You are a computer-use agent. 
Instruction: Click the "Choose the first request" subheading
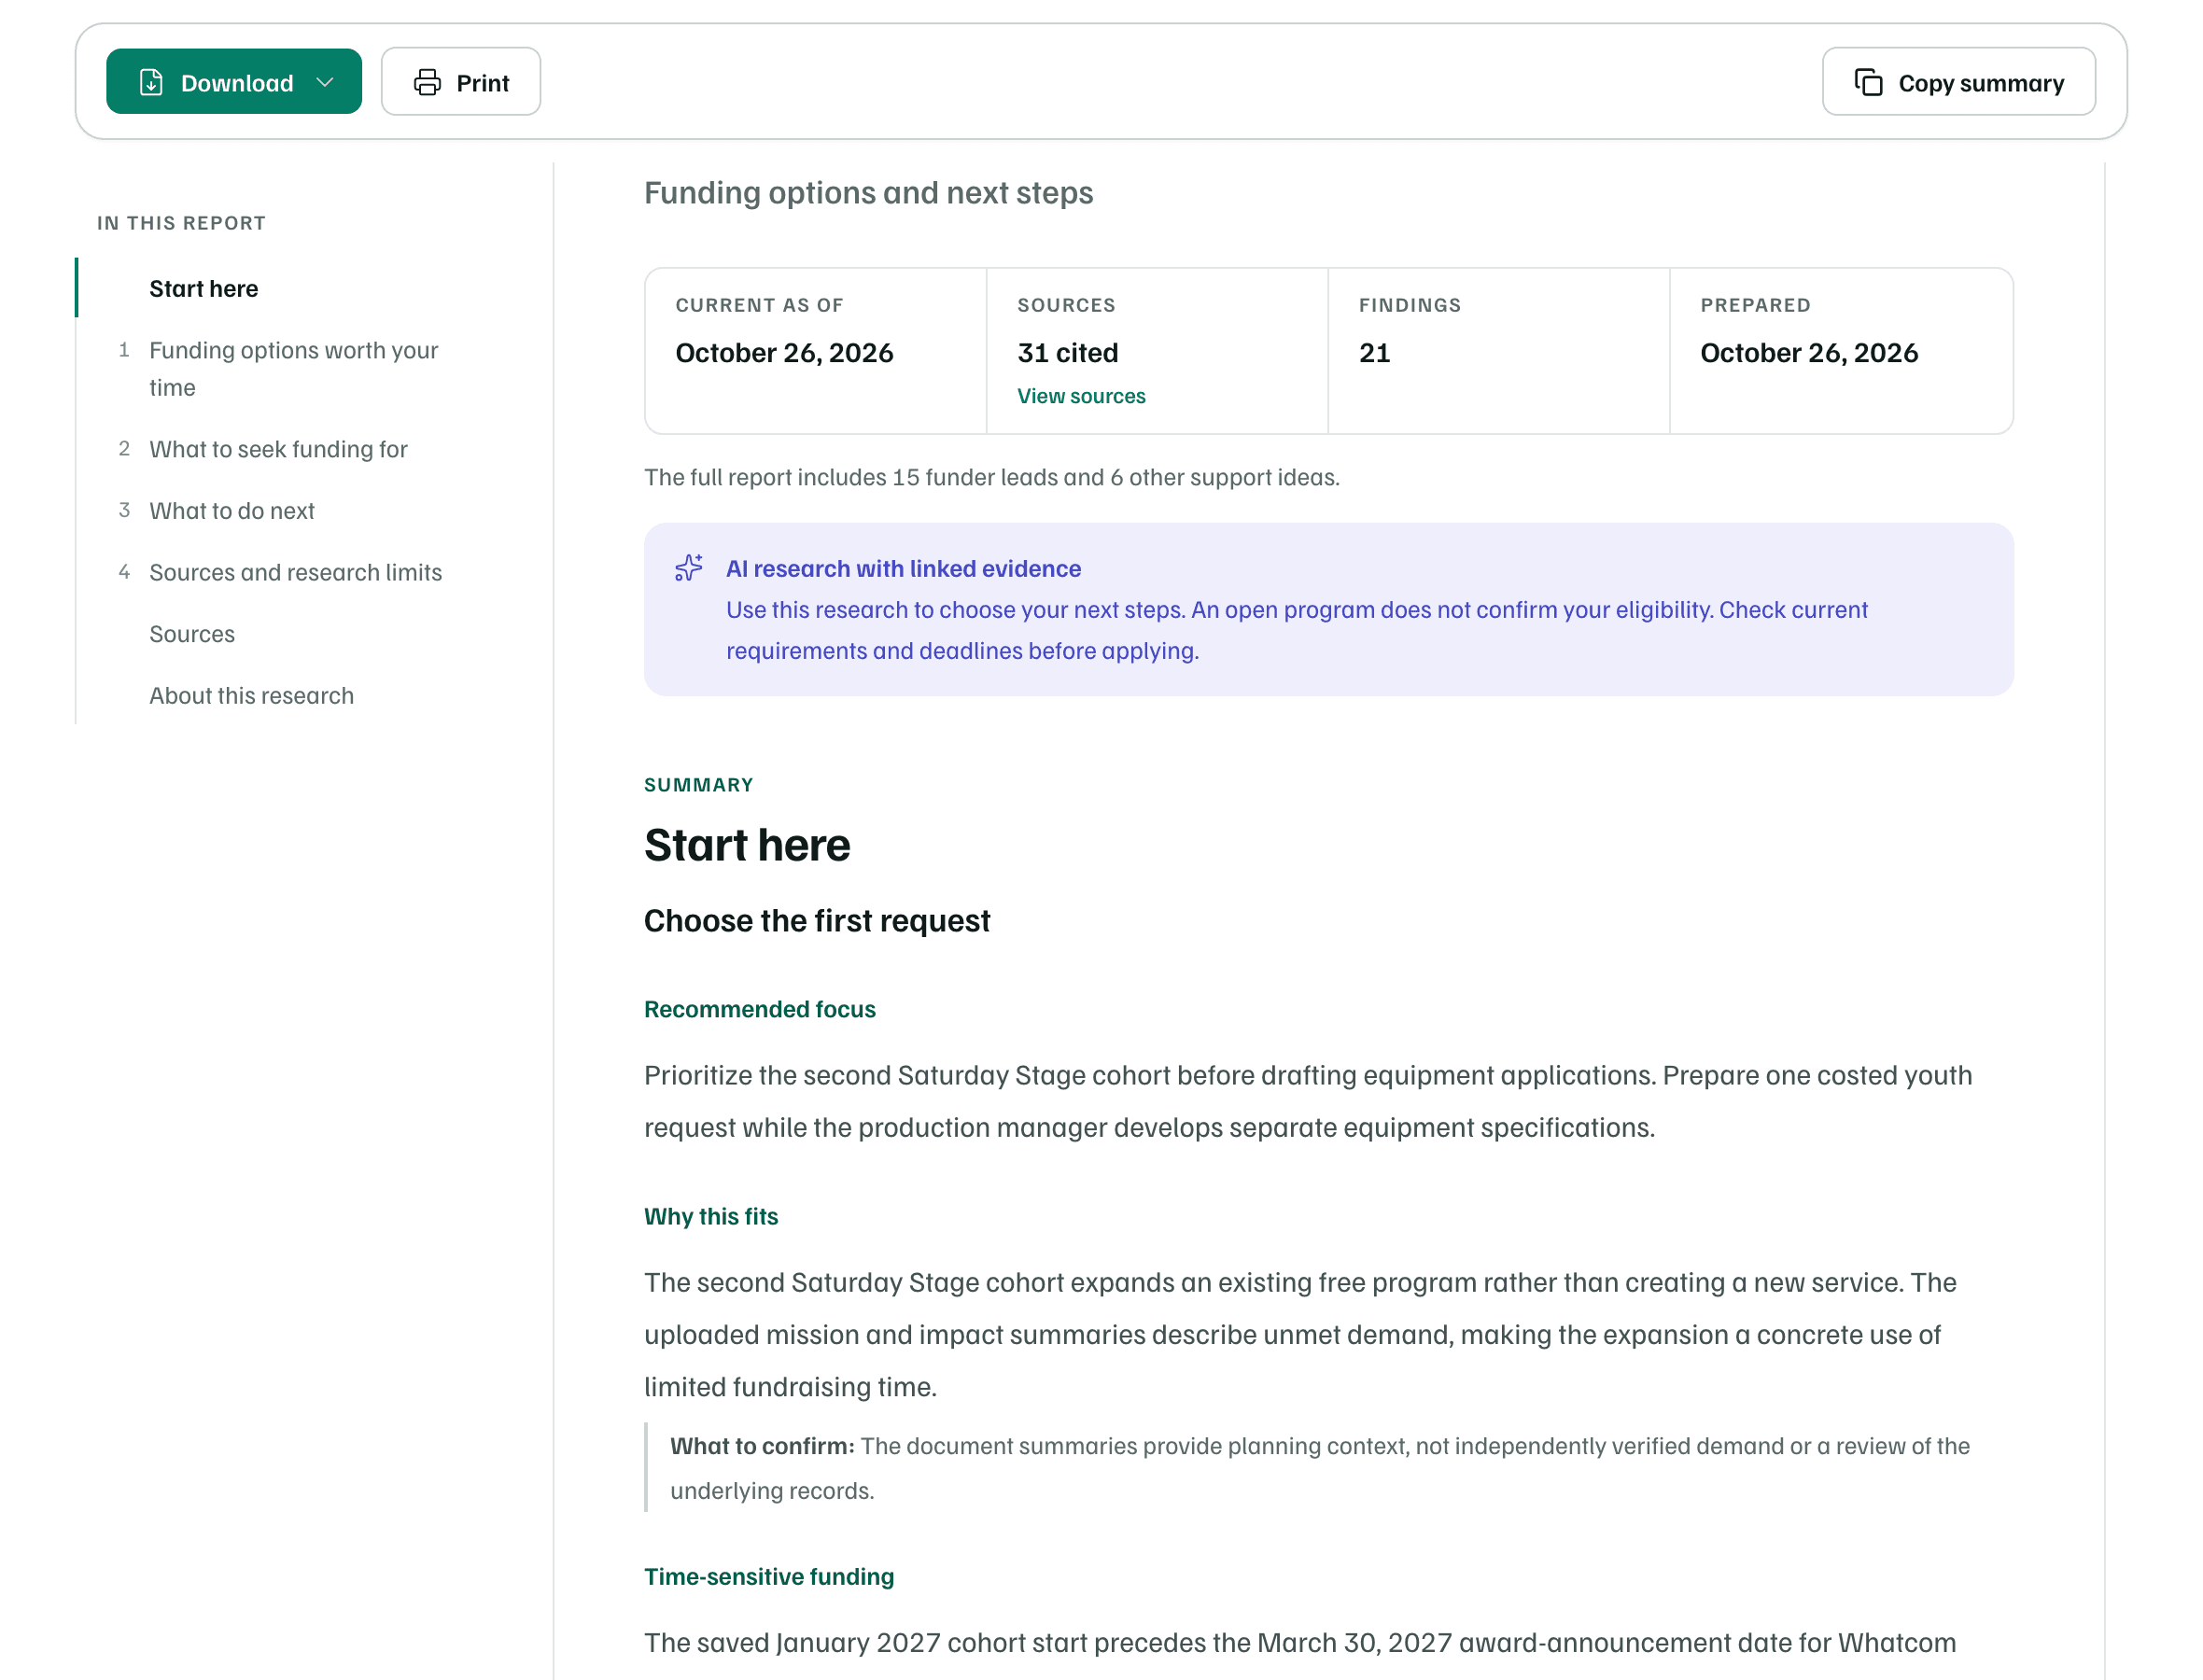816,920
